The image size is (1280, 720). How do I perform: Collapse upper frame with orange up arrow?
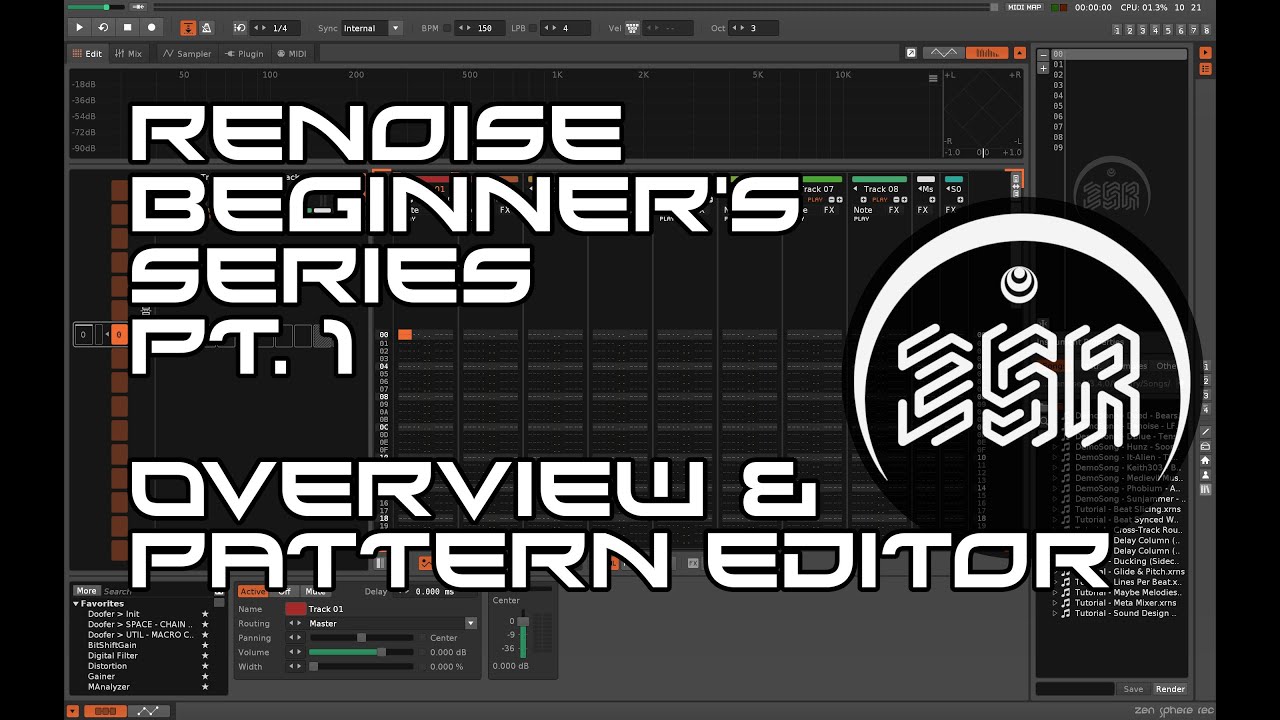click(x=1020, y=53)
